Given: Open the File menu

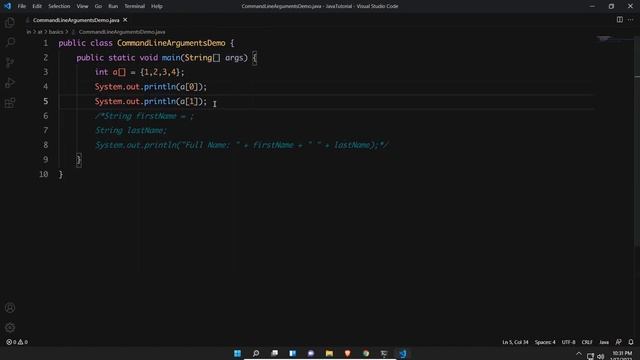Looking at the screenshot, I should 22,6.
